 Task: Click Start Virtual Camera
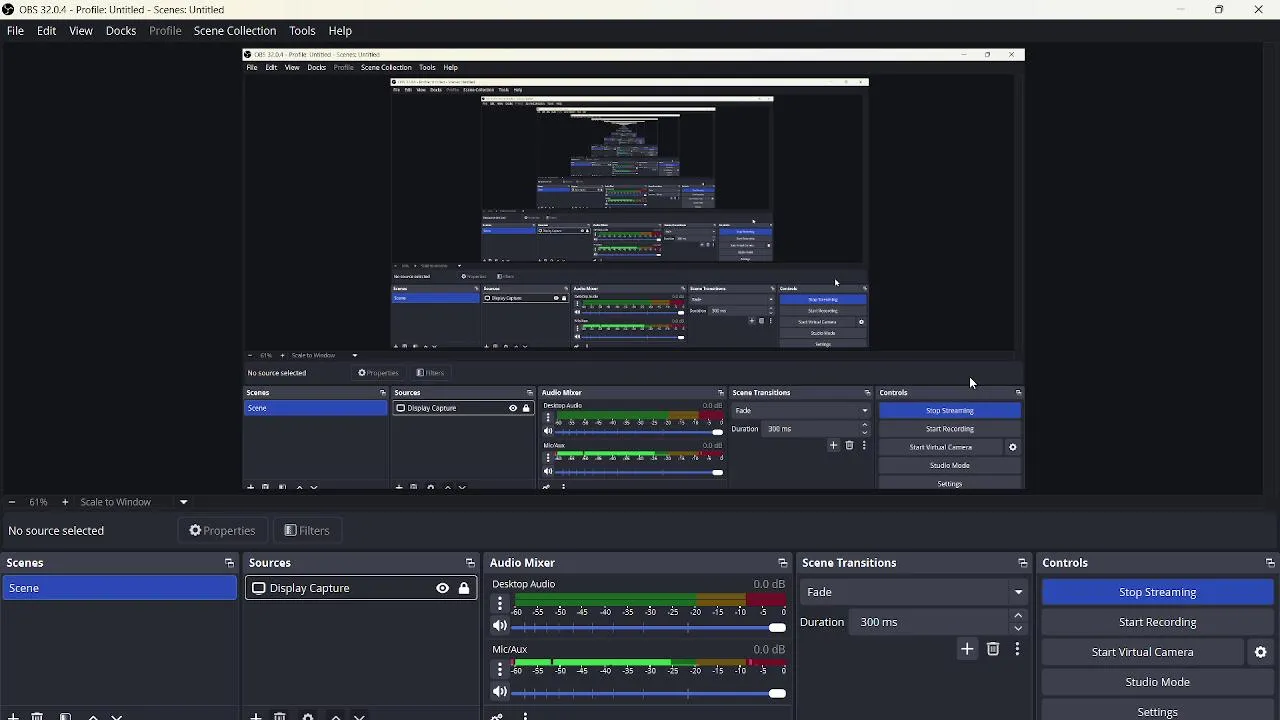click(1142, 652)
